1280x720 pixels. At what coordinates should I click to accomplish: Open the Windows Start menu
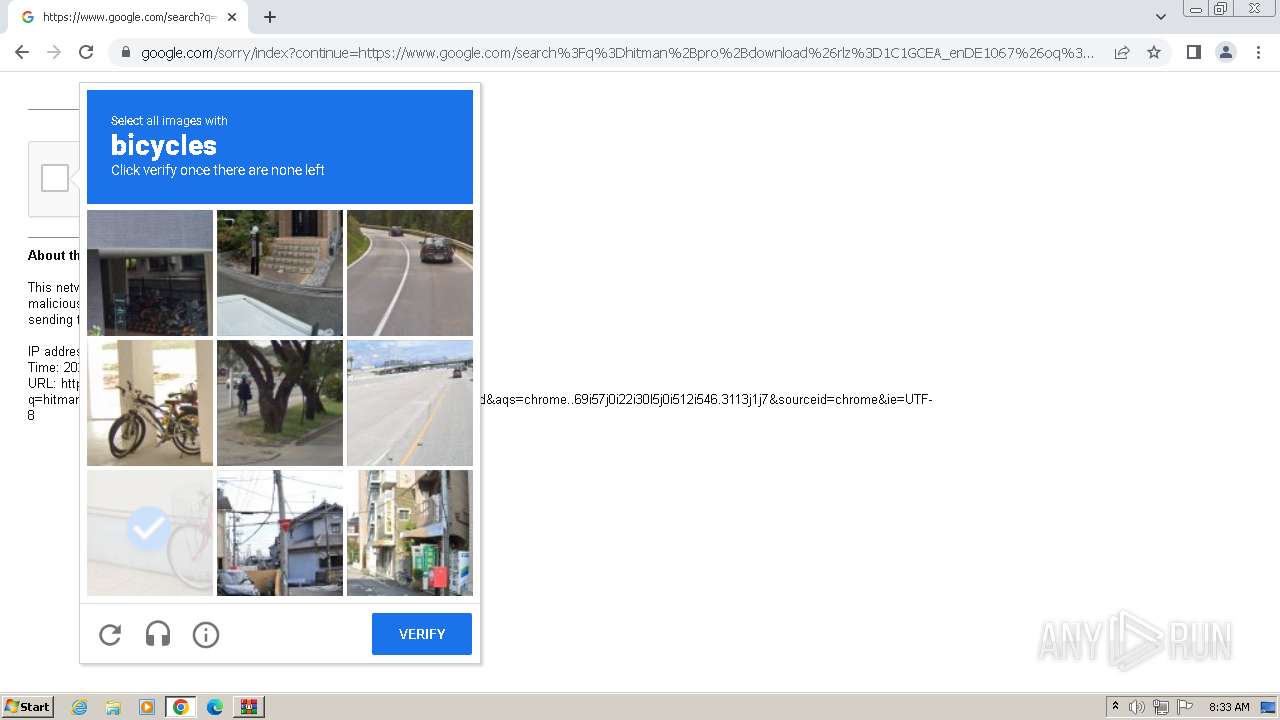click(x=28, y=707)
